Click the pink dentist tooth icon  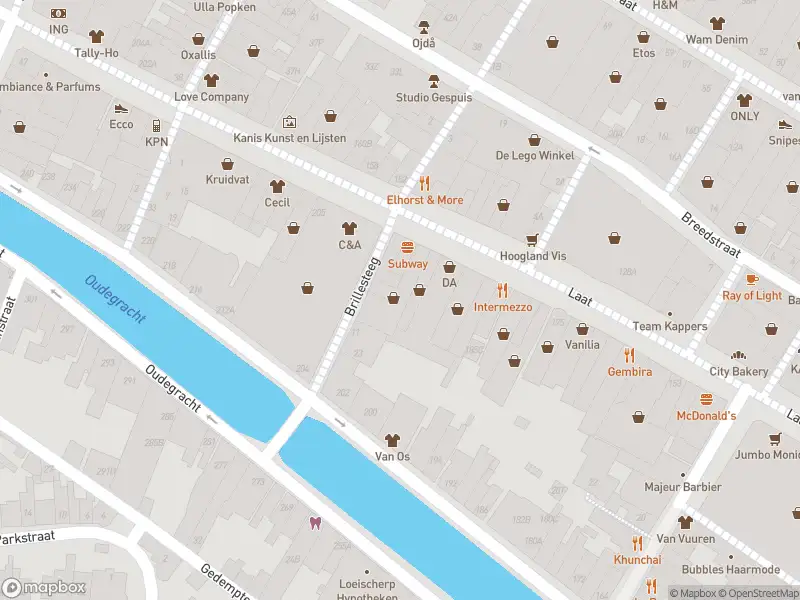(315, 522)
